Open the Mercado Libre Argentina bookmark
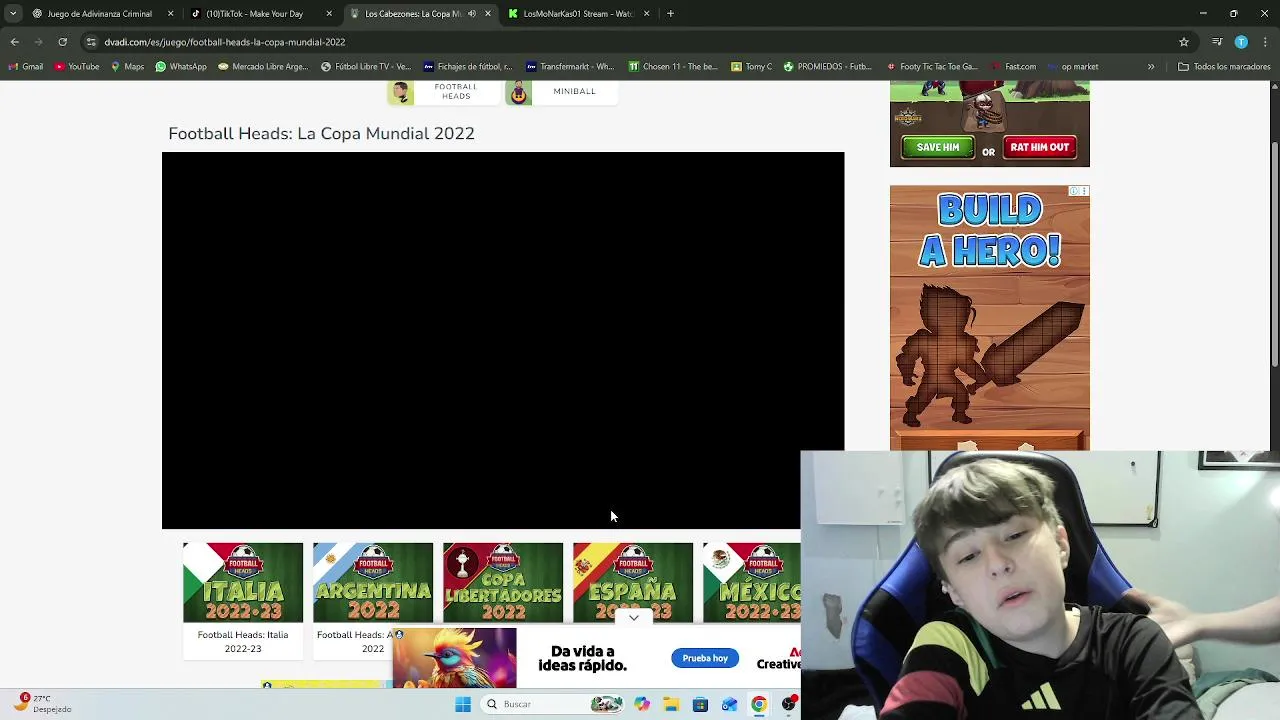1280x720 pixels. (263, 67)
